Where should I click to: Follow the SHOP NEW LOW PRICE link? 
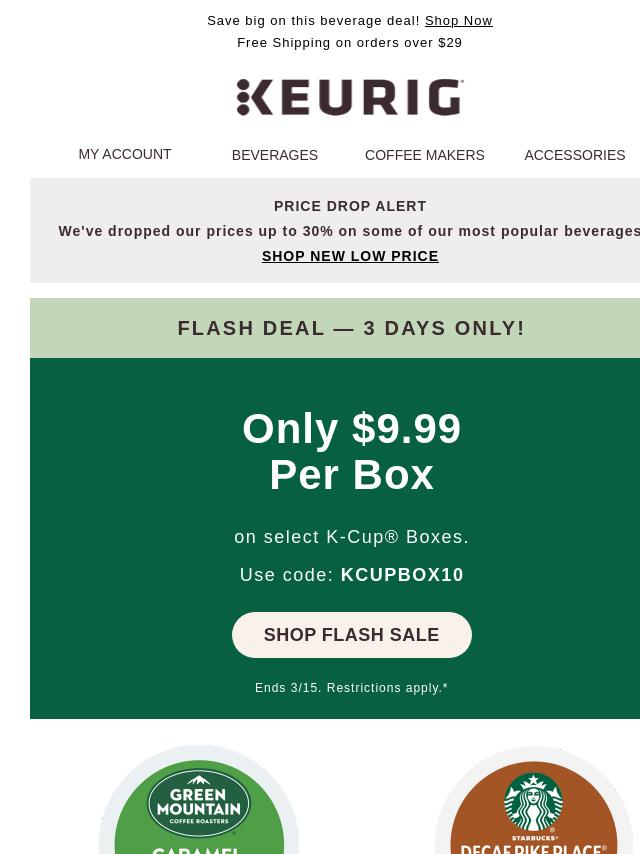350,256
